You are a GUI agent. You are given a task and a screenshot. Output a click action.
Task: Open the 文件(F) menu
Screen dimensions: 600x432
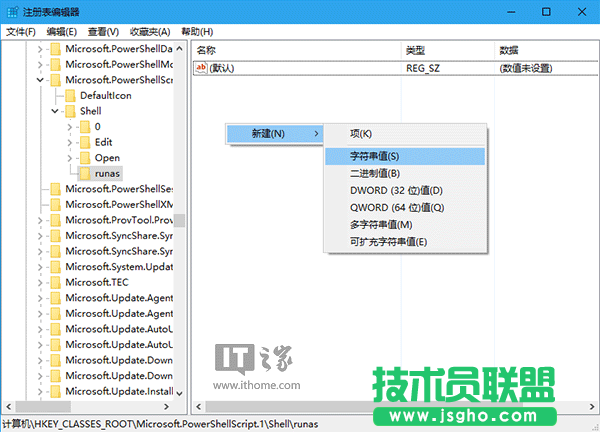(x=21, y=32)
